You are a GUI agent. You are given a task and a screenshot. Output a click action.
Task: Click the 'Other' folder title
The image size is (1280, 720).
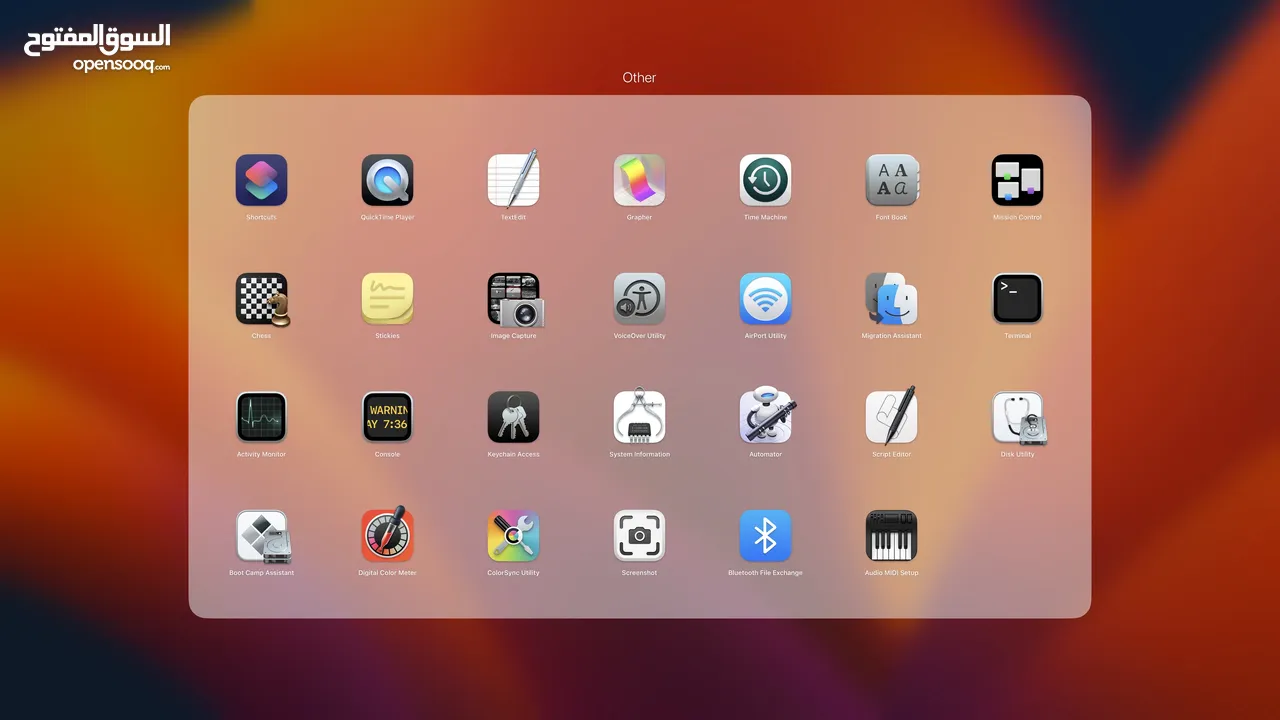[639, 78]
